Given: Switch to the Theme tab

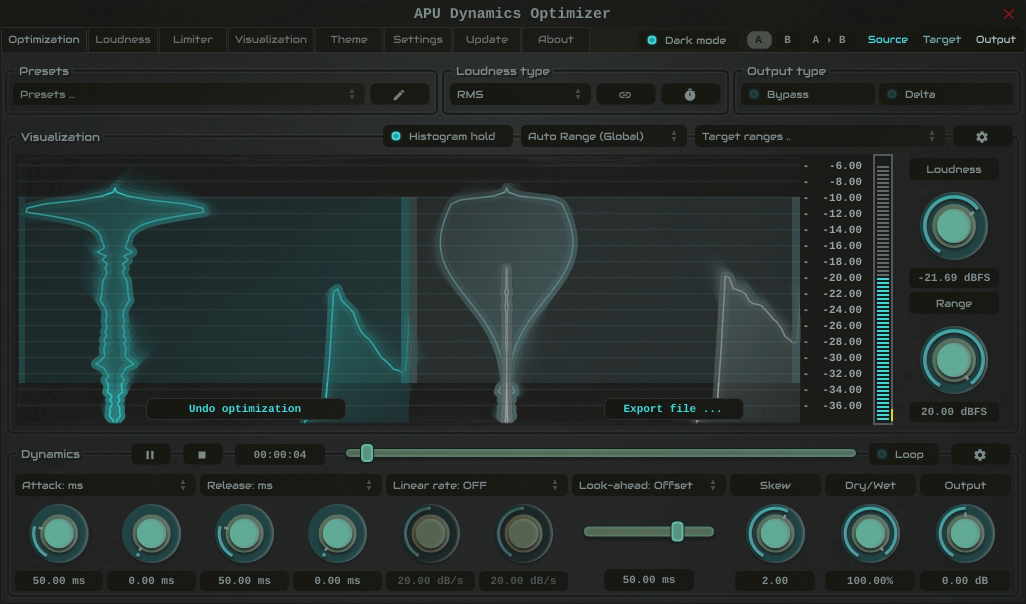Looking at the screenshot, I should 349,40.
